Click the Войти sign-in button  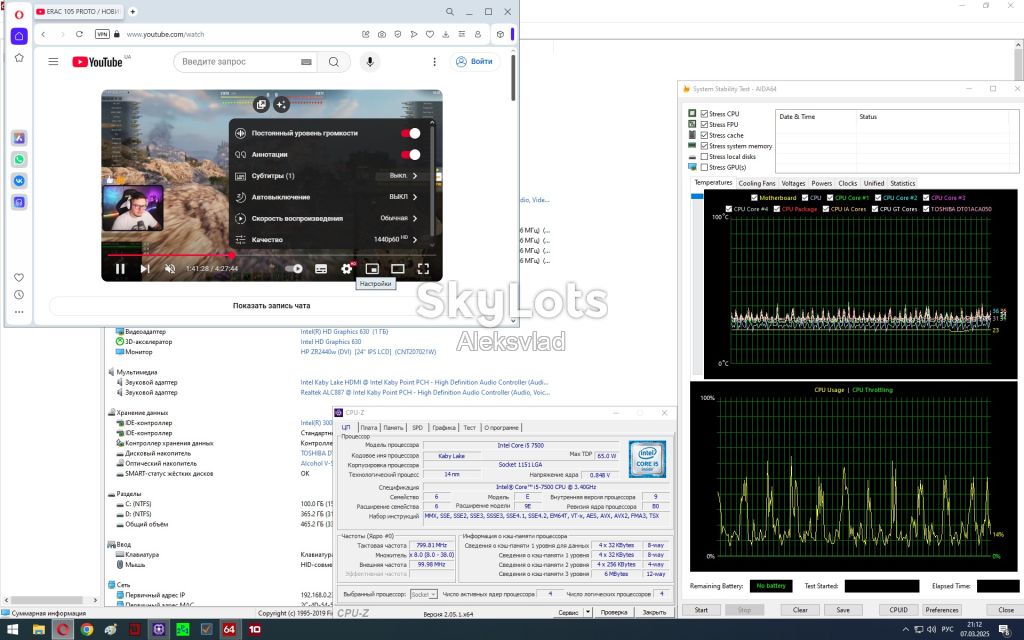475,61
